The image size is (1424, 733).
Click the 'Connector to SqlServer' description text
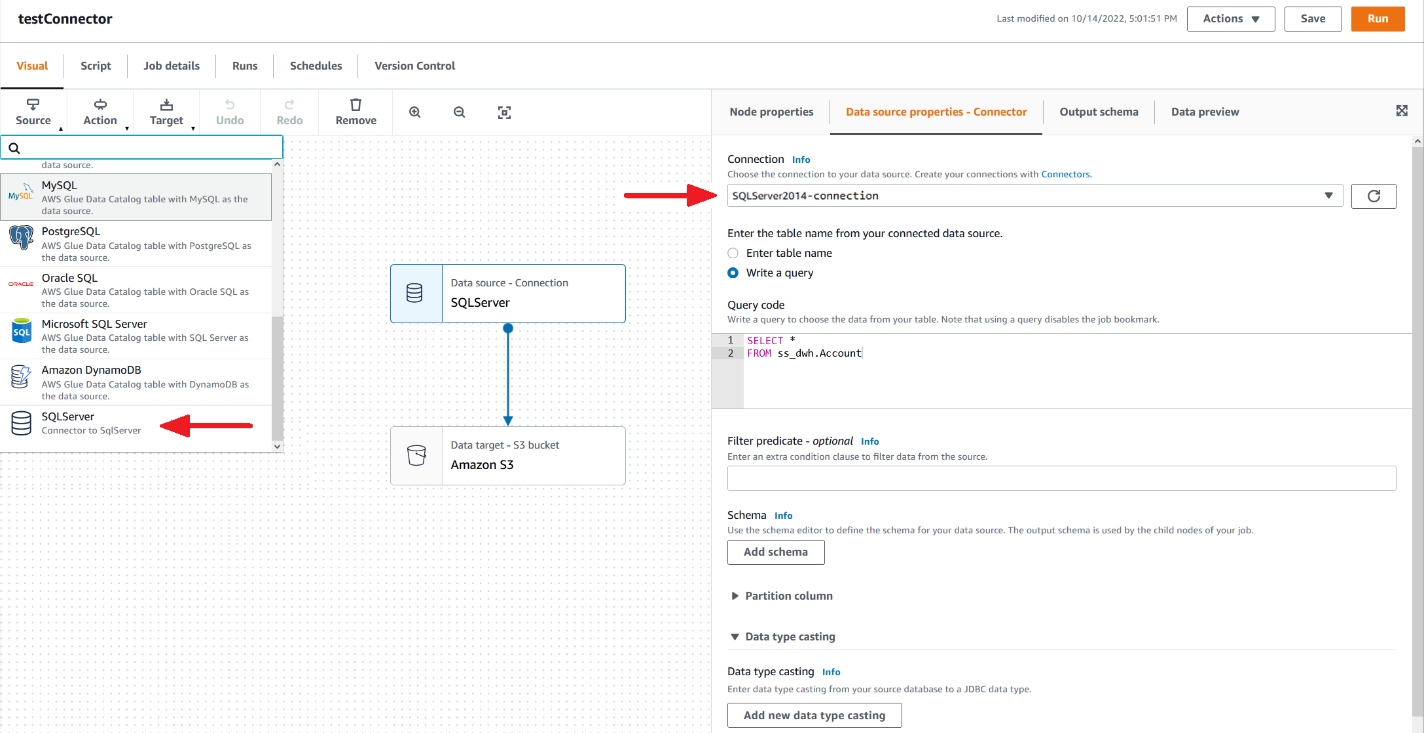tap(91, 431)
